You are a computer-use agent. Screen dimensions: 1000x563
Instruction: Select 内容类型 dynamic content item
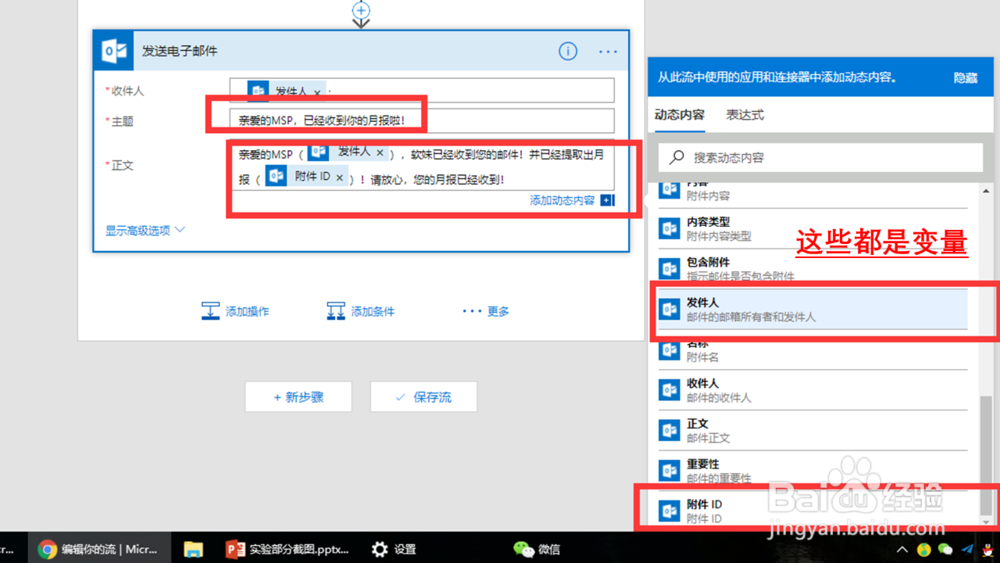812,228
